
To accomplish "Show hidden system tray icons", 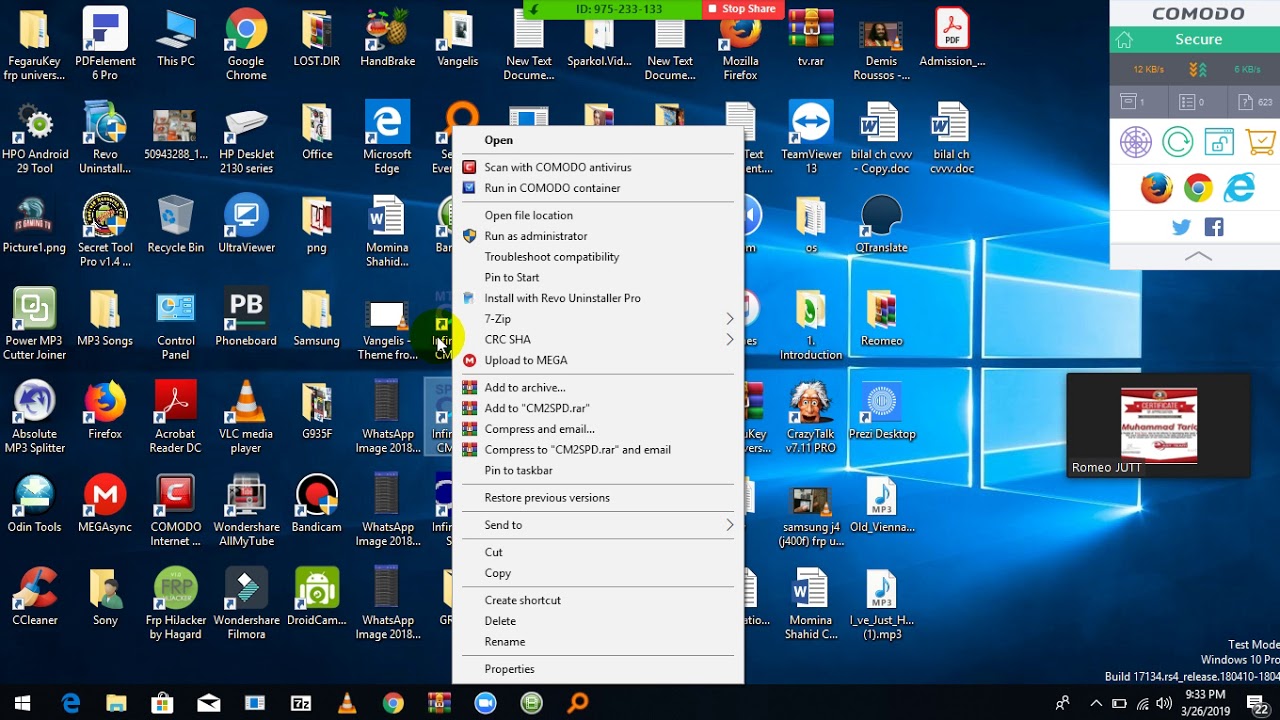I will (x=1096, y=703).
